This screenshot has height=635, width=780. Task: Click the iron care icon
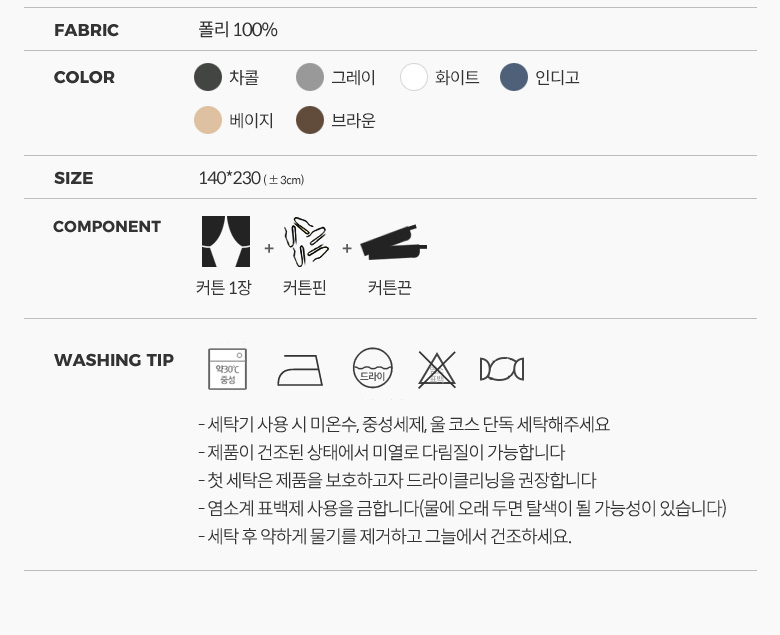tap(300, 370)
